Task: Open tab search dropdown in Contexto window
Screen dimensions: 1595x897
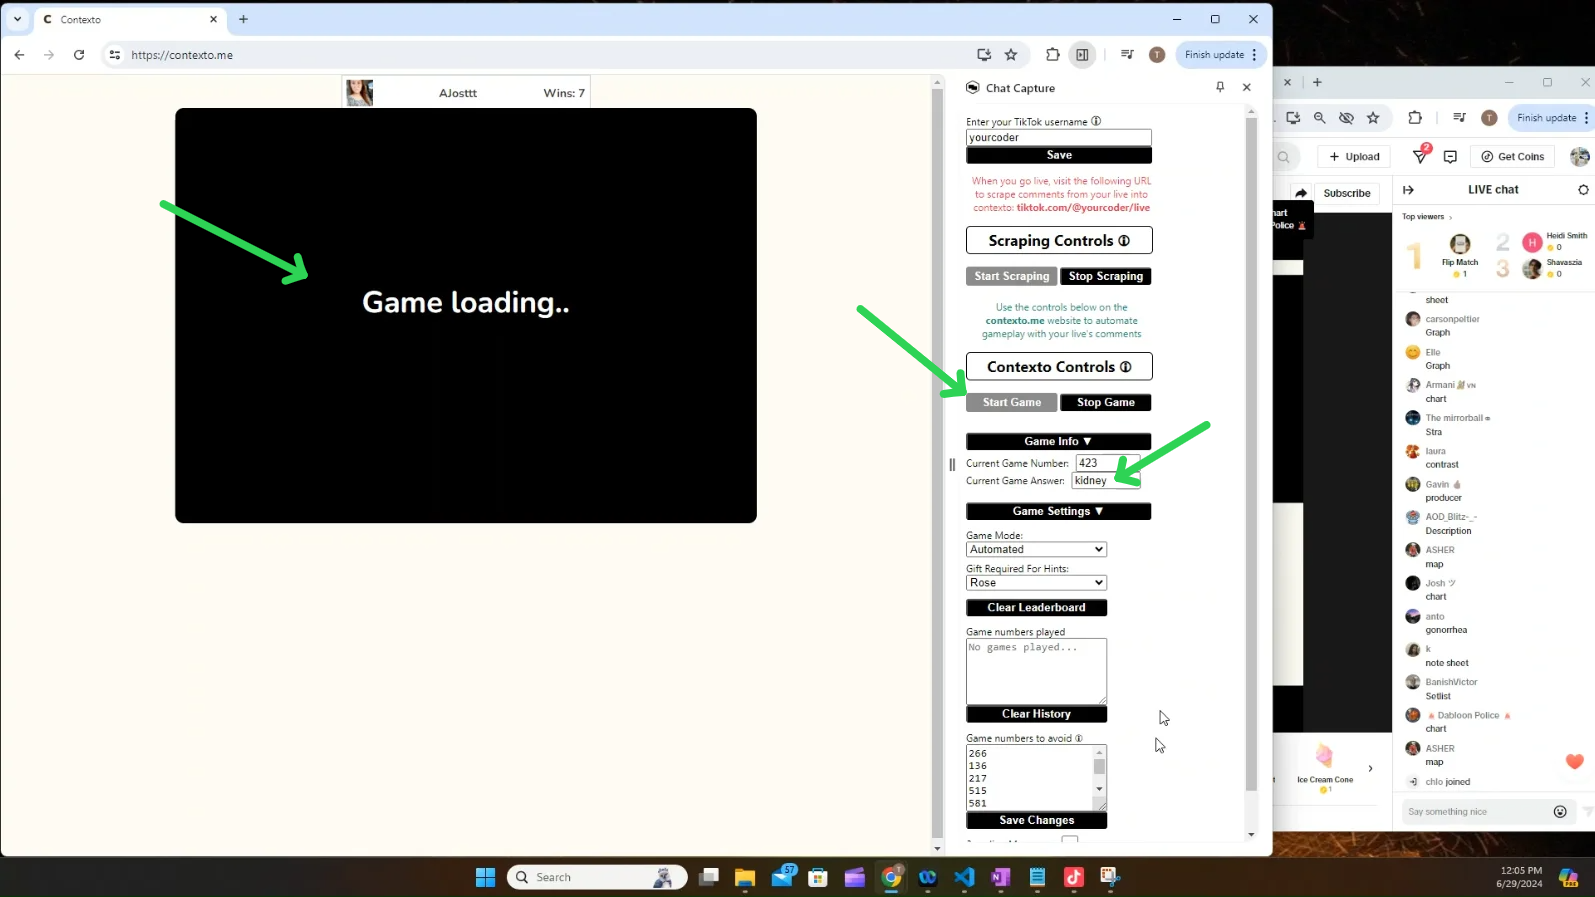Action: point(17,19)
